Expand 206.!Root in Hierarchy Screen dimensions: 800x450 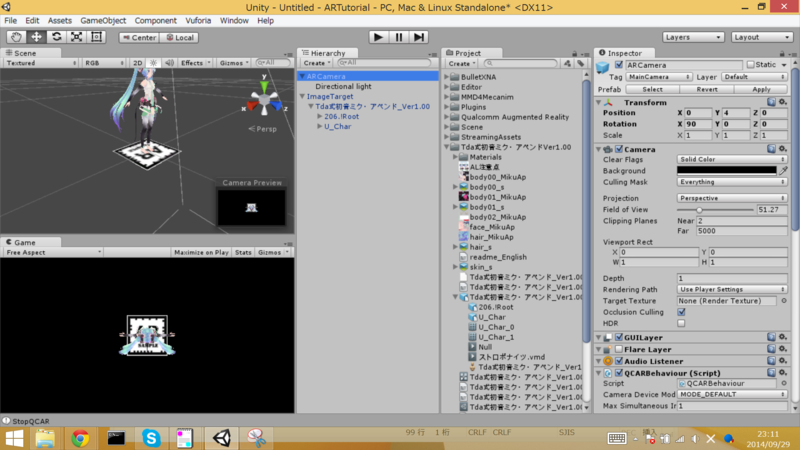click(319, 116)
